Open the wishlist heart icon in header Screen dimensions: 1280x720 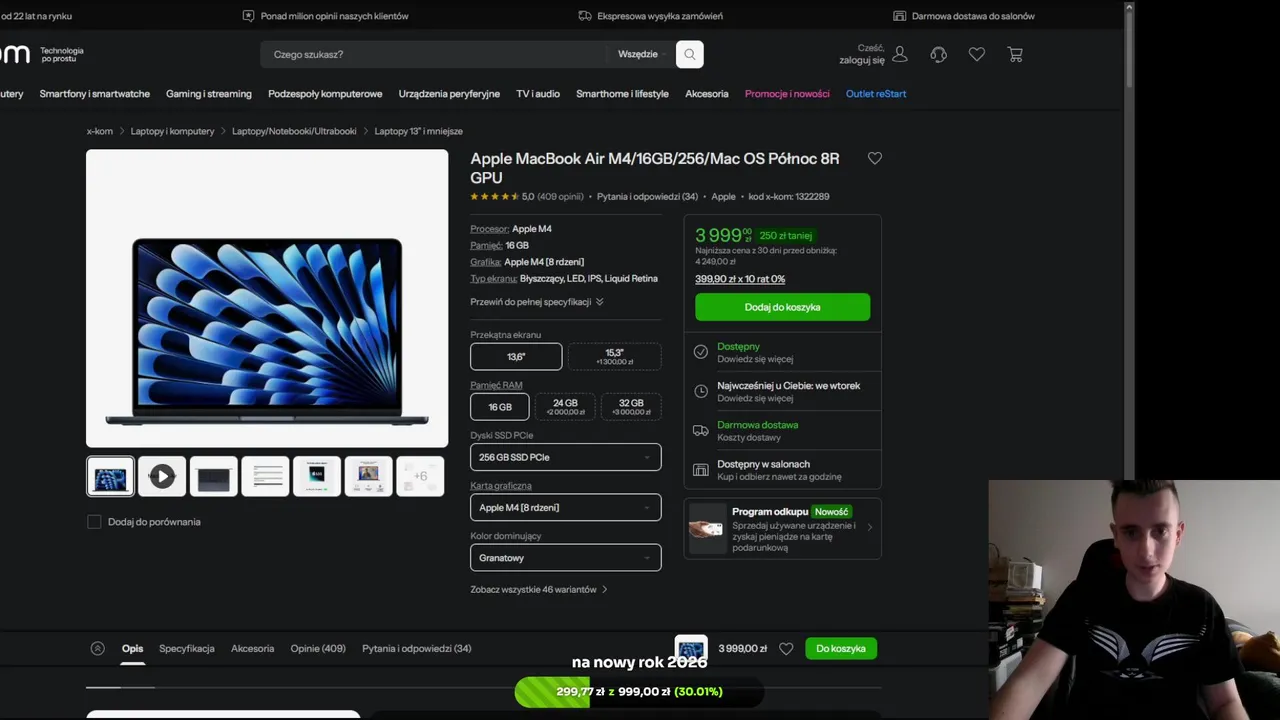click(x=977, y=54)
